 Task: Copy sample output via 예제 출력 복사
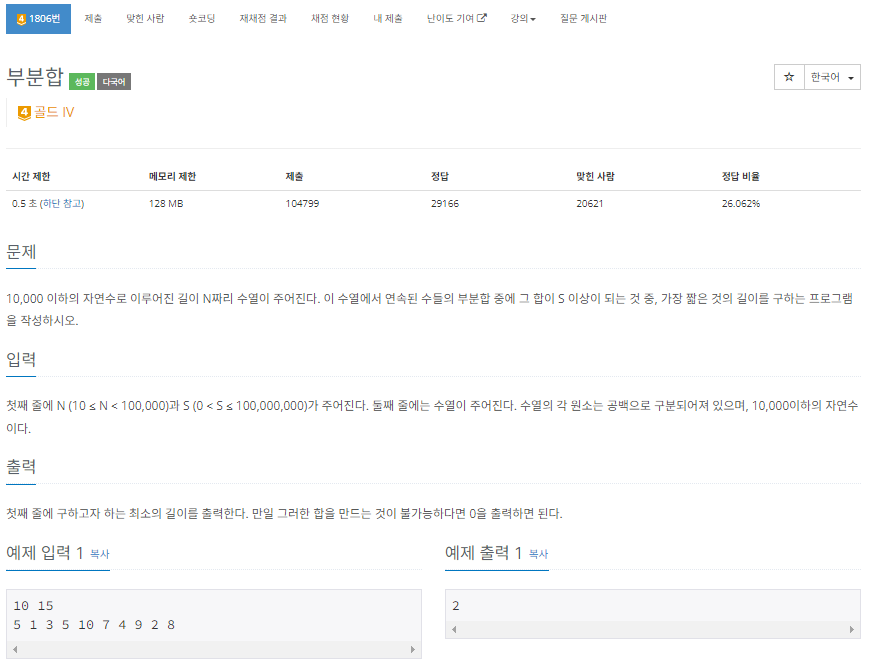coord(538,554)
